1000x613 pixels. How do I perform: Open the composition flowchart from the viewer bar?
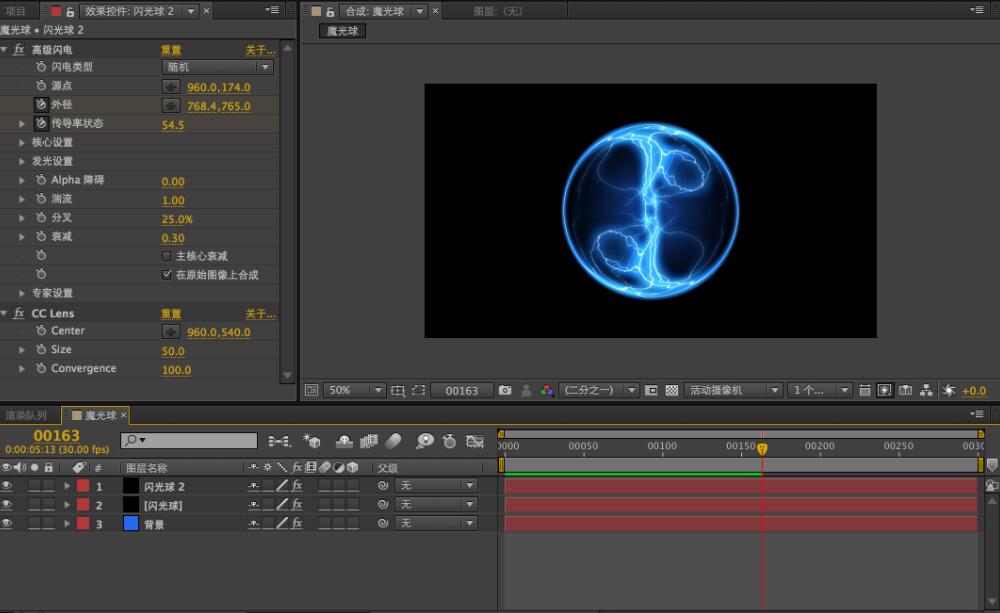coord(926,390)
